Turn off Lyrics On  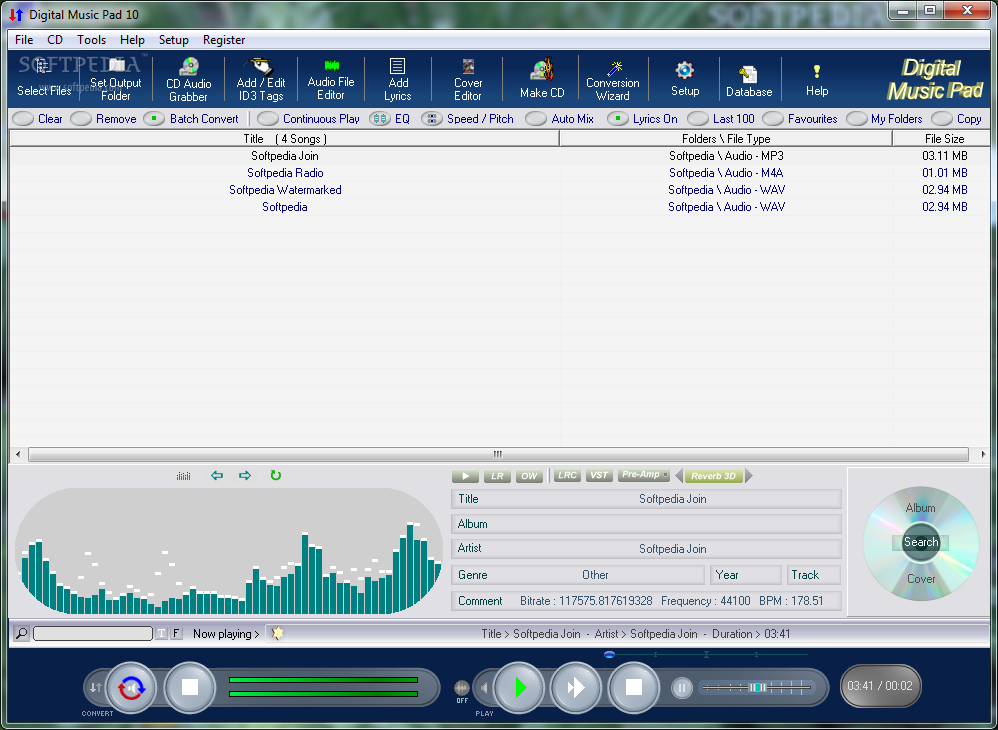point(617,119)
